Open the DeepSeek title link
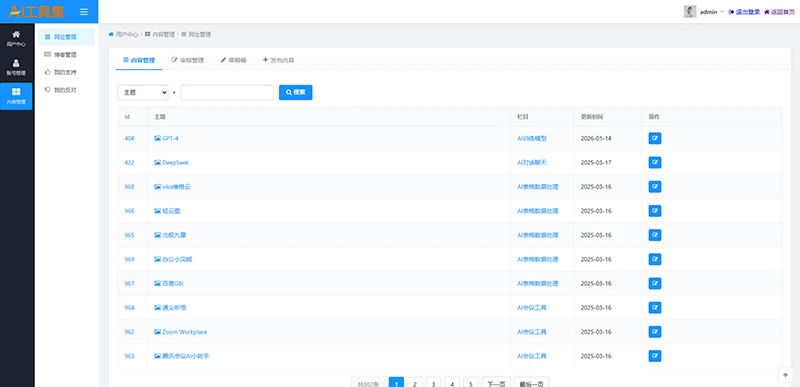This screenshot has width=800, height=387. [x=176, y=163]
